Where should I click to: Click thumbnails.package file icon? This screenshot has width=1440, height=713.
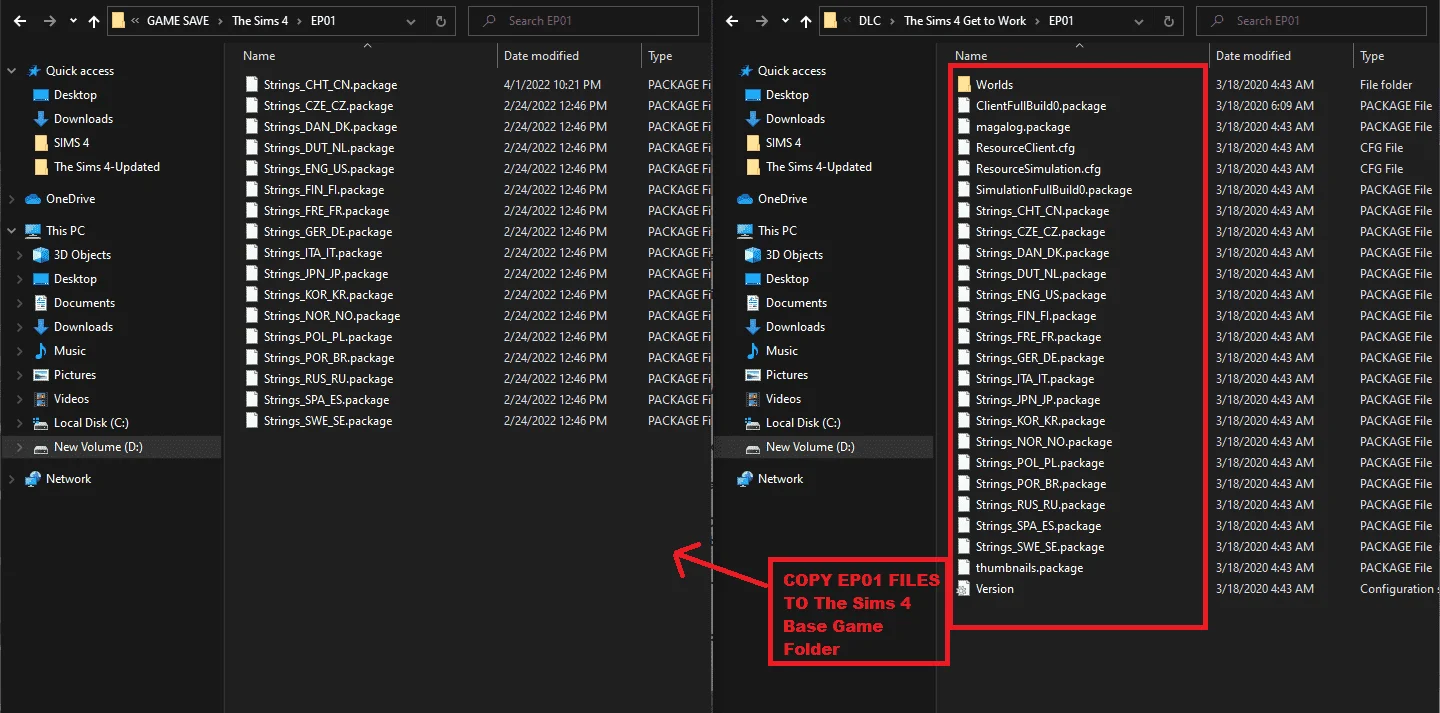964,568
